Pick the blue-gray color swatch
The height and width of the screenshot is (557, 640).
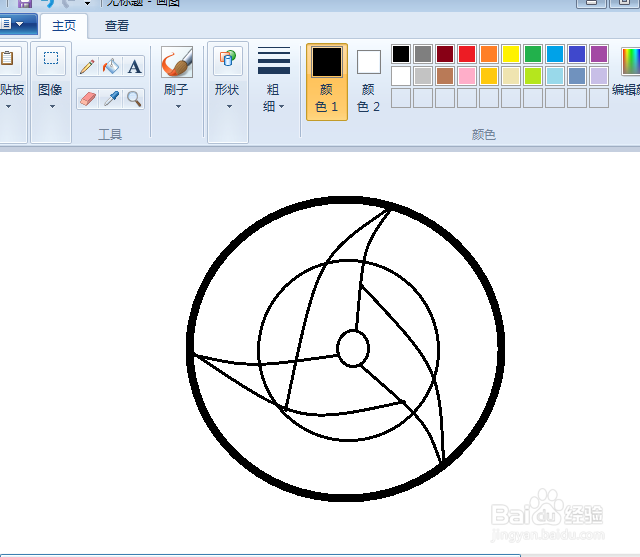pyautogui.click(x=577, y=76)
